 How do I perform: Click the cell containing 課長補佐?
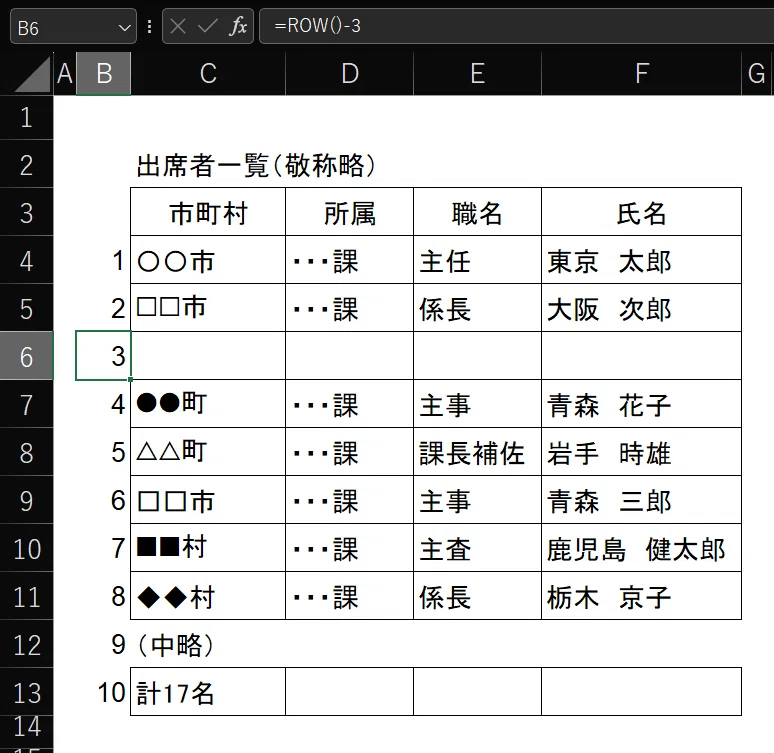pyautogui.click(x=477, y=452)
